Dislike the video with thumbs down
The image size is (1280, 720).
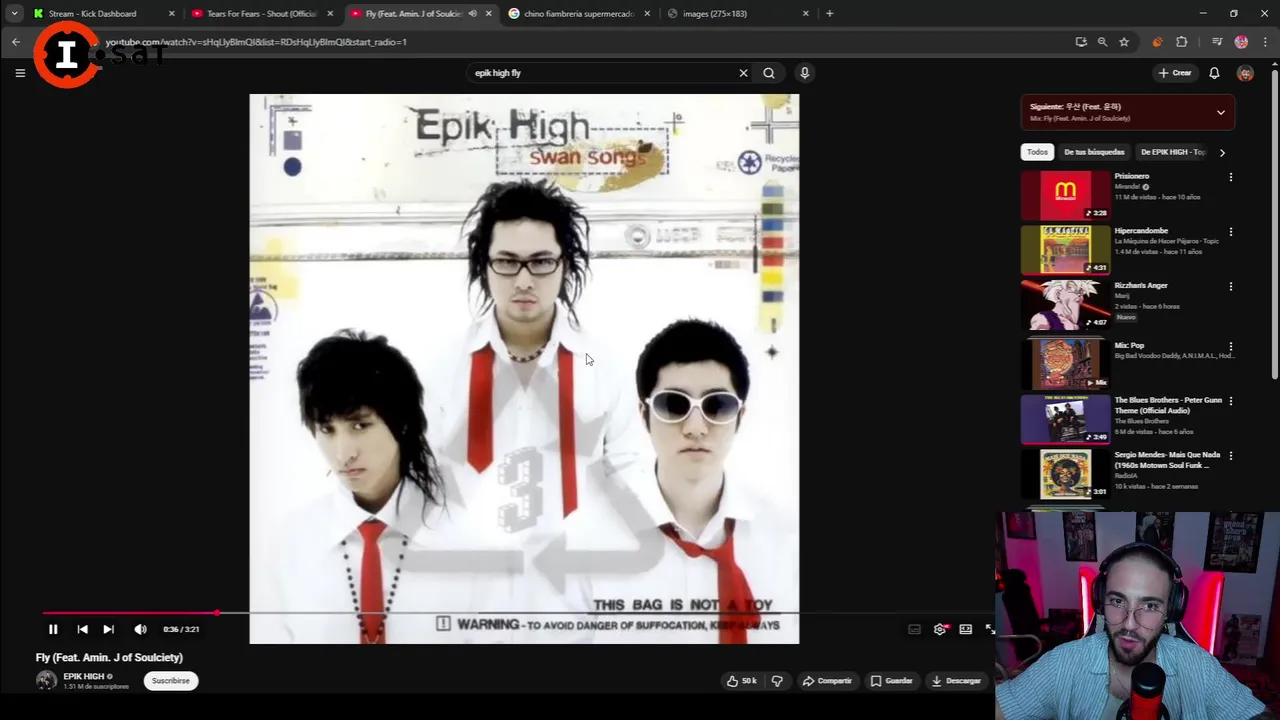click(777, 681)
